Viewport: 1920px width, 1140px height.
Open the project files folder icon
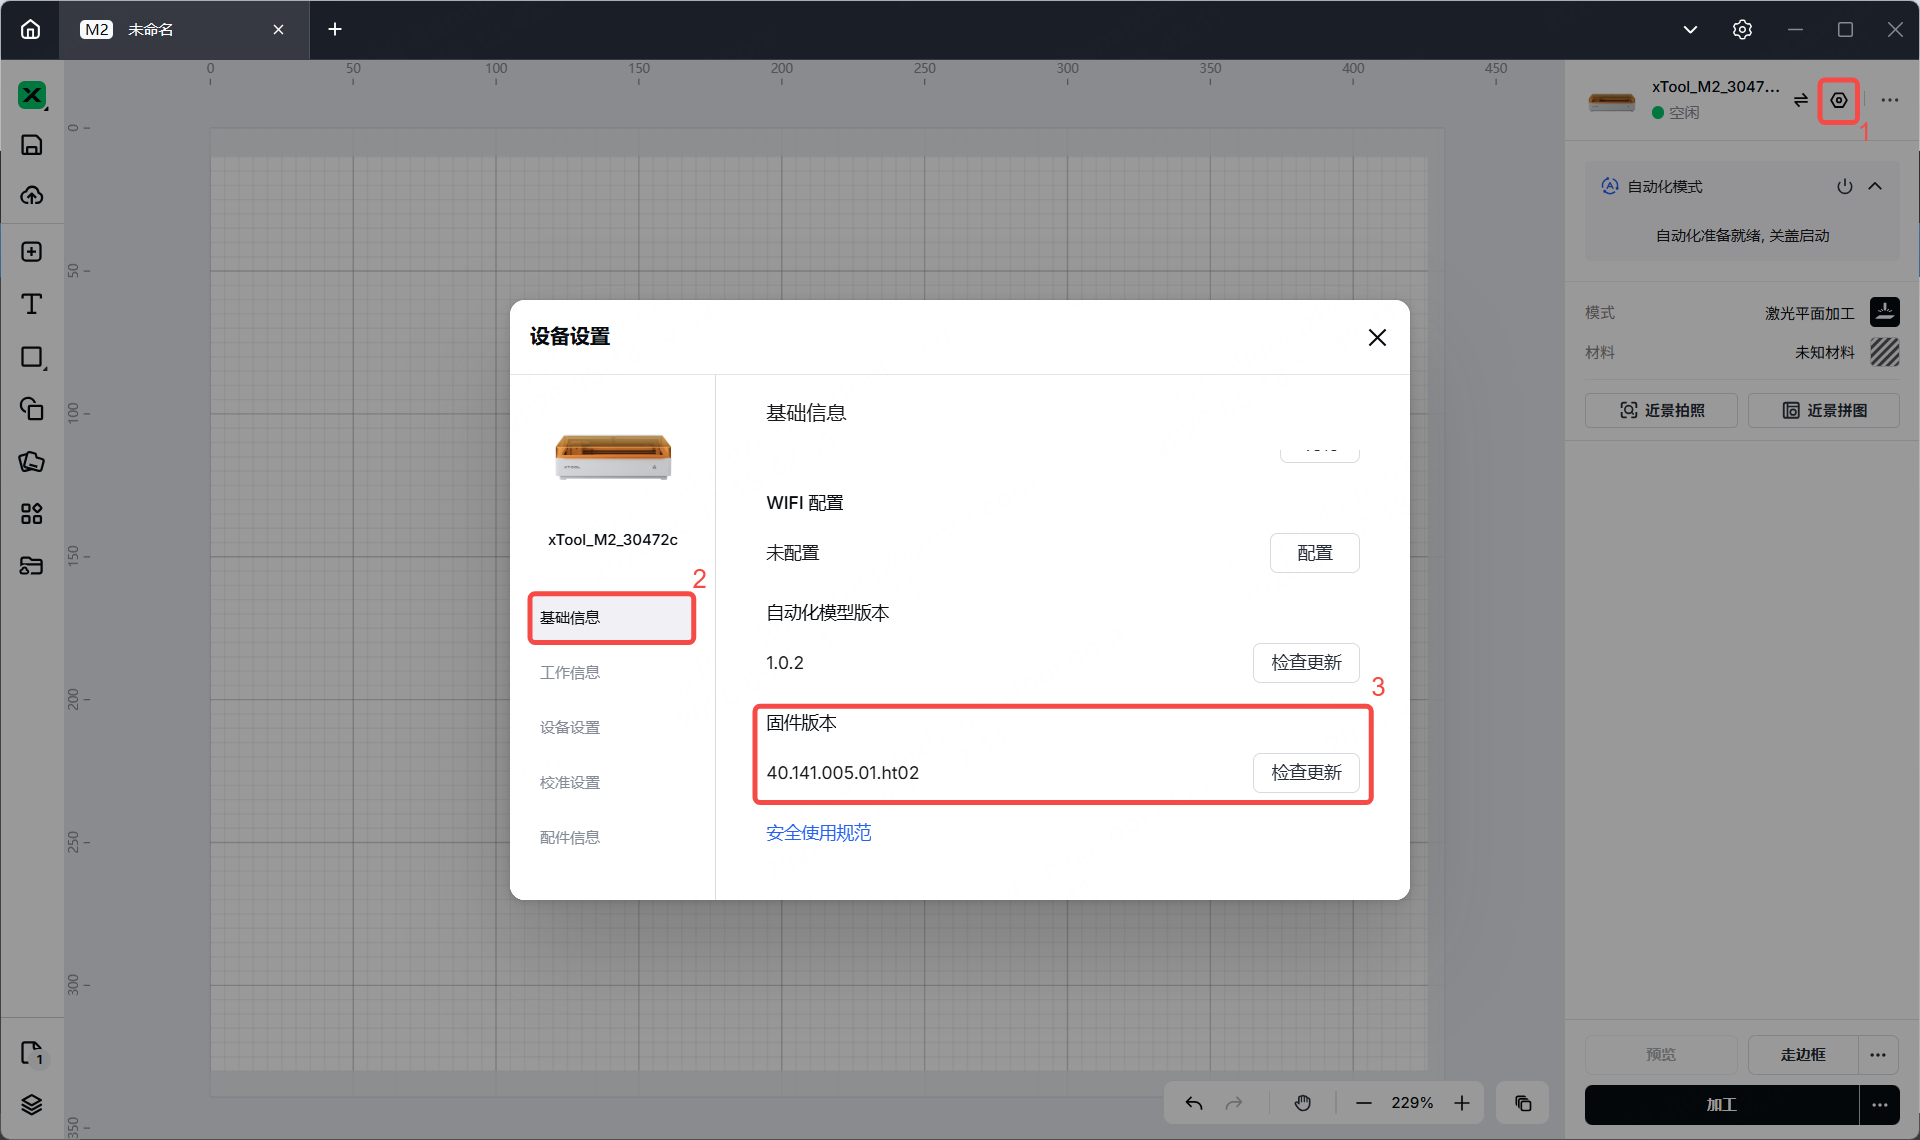coord(32,566)
